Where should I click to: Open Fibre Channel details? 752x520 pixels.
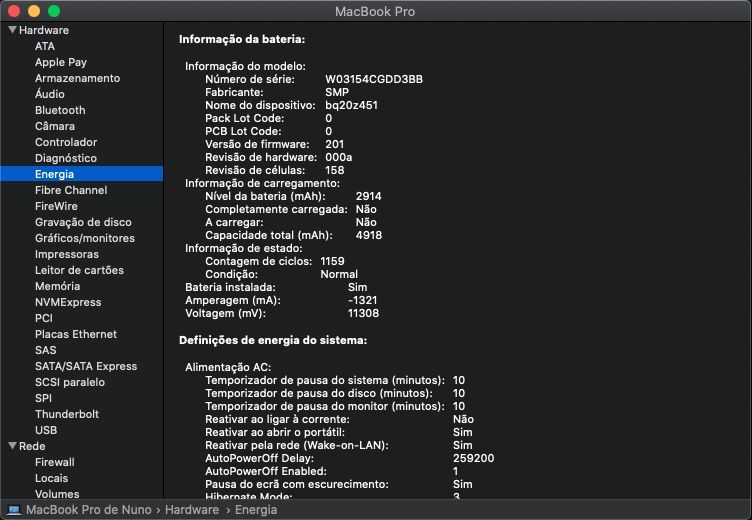click(71, 190)
